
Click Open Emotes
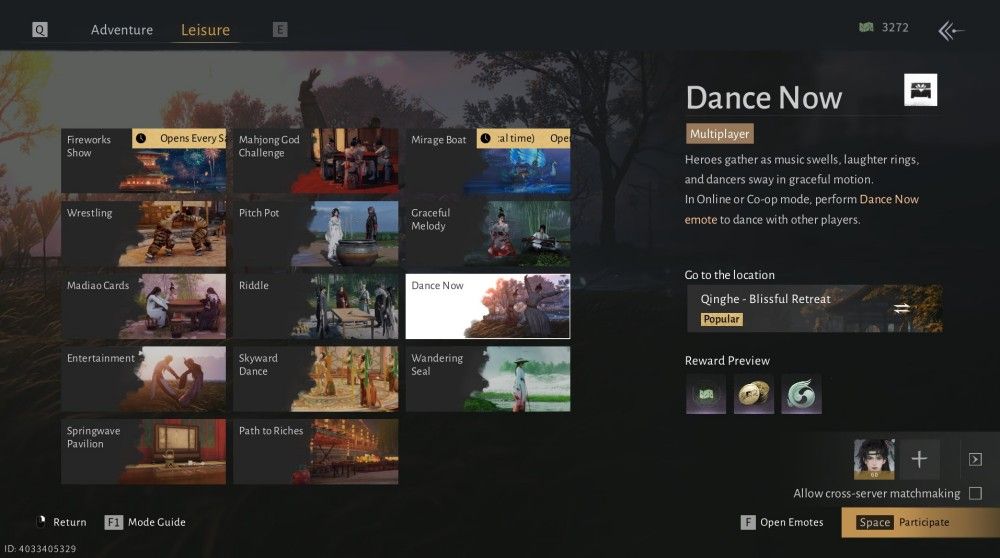click(791, 522)
